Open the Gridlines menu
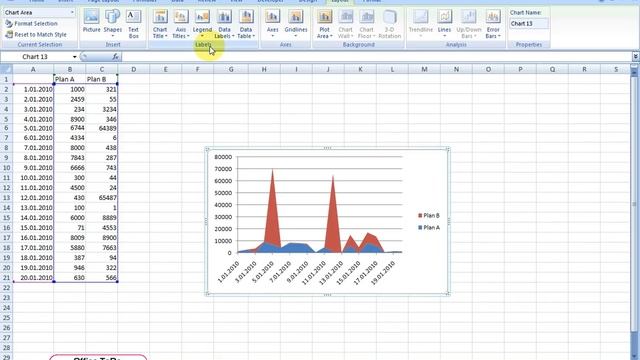The width and height of the screenshot is (640, 360). (296, 24)
